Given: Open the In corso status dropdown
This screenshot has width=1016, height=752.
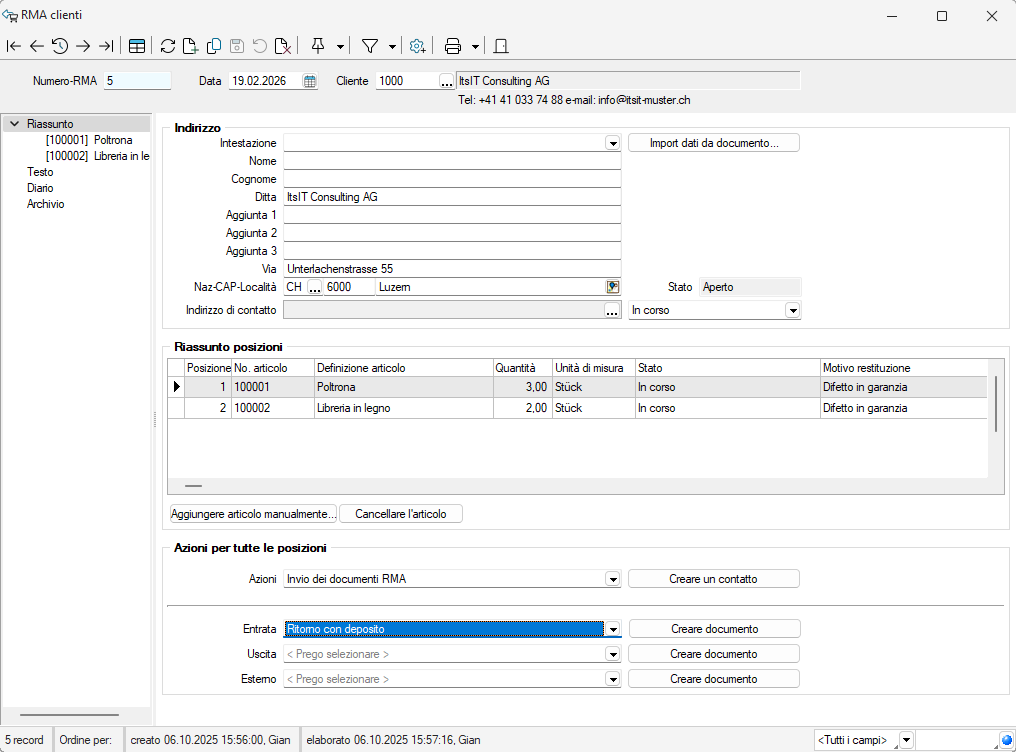Looking at the screenshot, I should pos(792,311).
